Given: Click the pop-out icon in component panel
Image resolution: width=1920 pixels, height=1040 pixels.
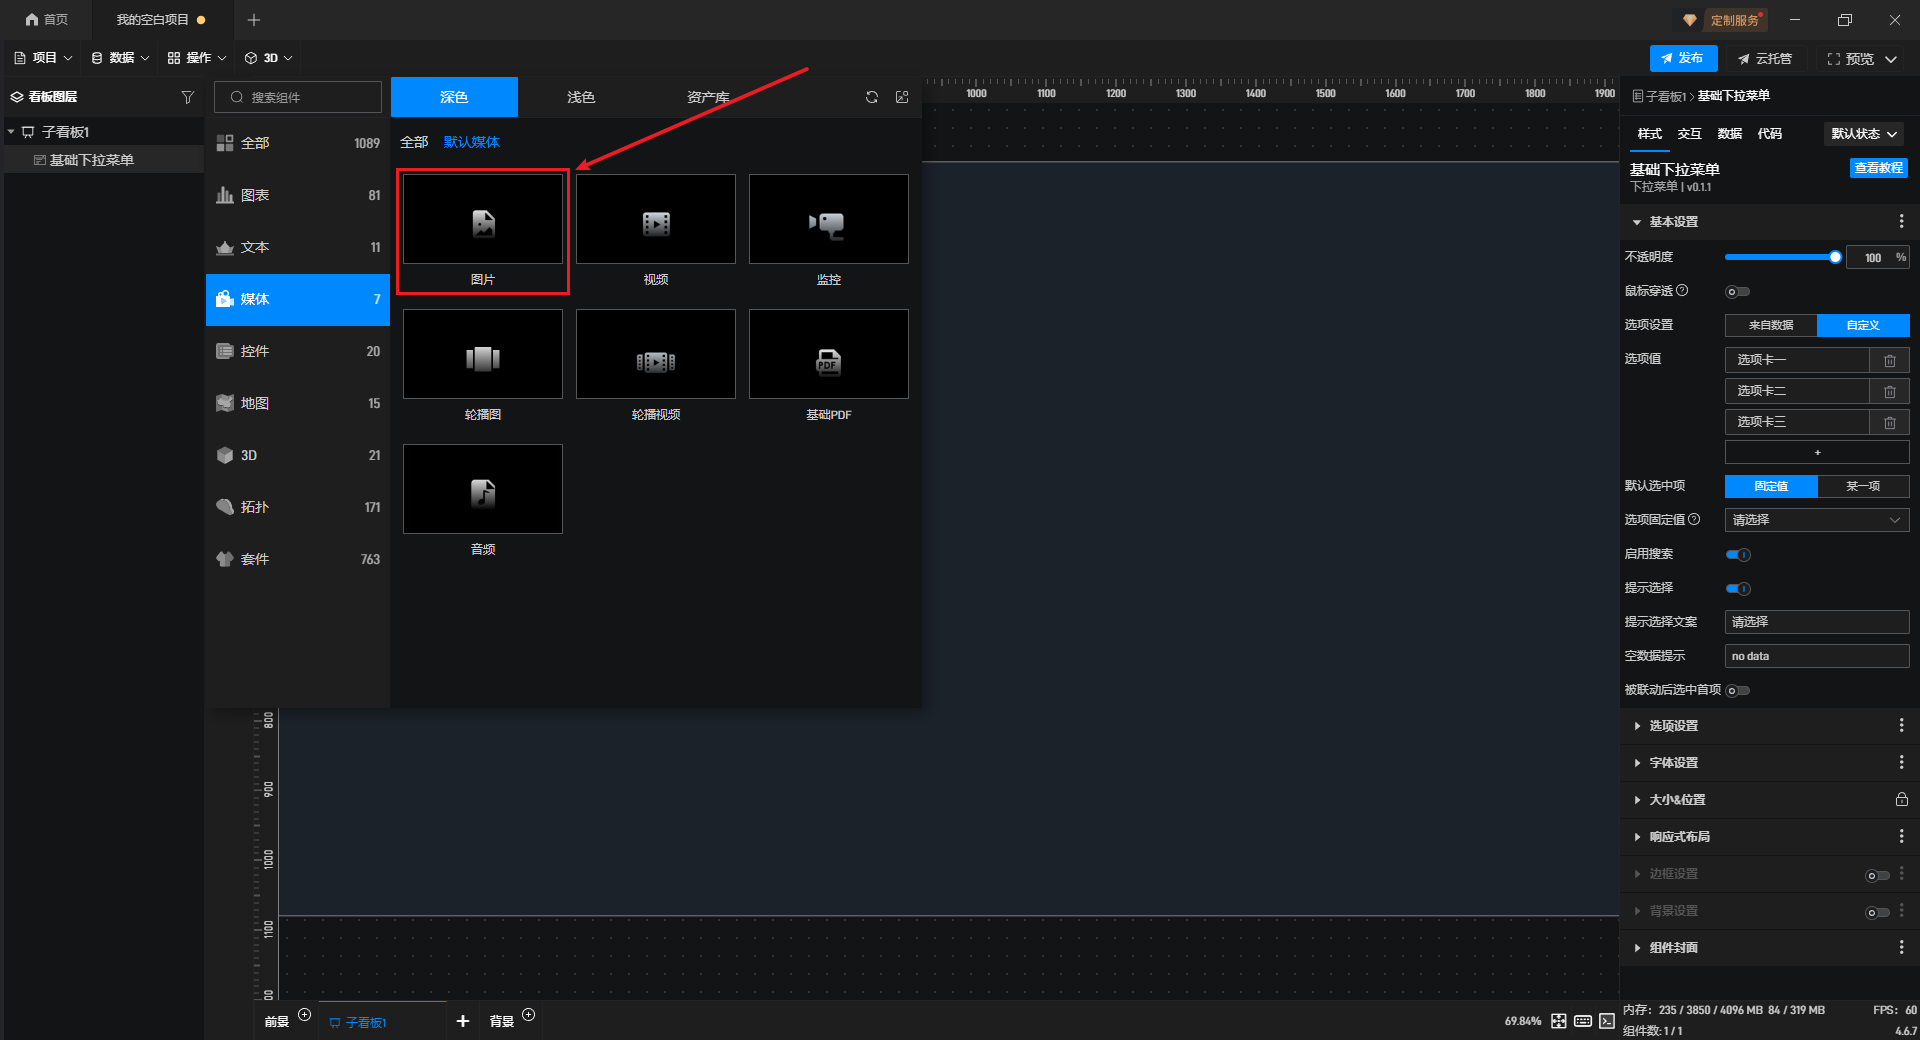Looking at the screenshot, I should click(x=902, y=97).
